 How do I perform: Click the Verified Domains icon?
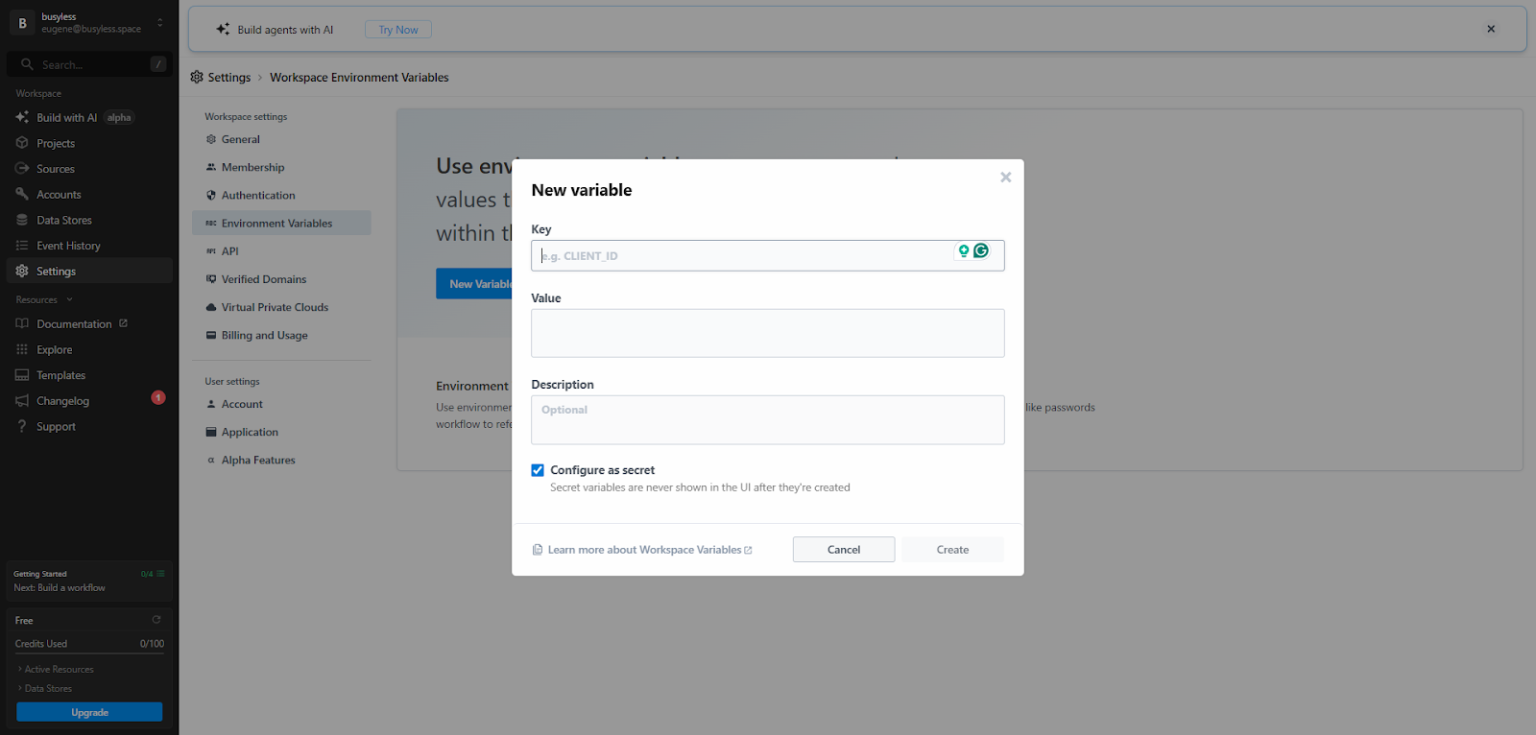pyautogui.click(x=211, y=279)
